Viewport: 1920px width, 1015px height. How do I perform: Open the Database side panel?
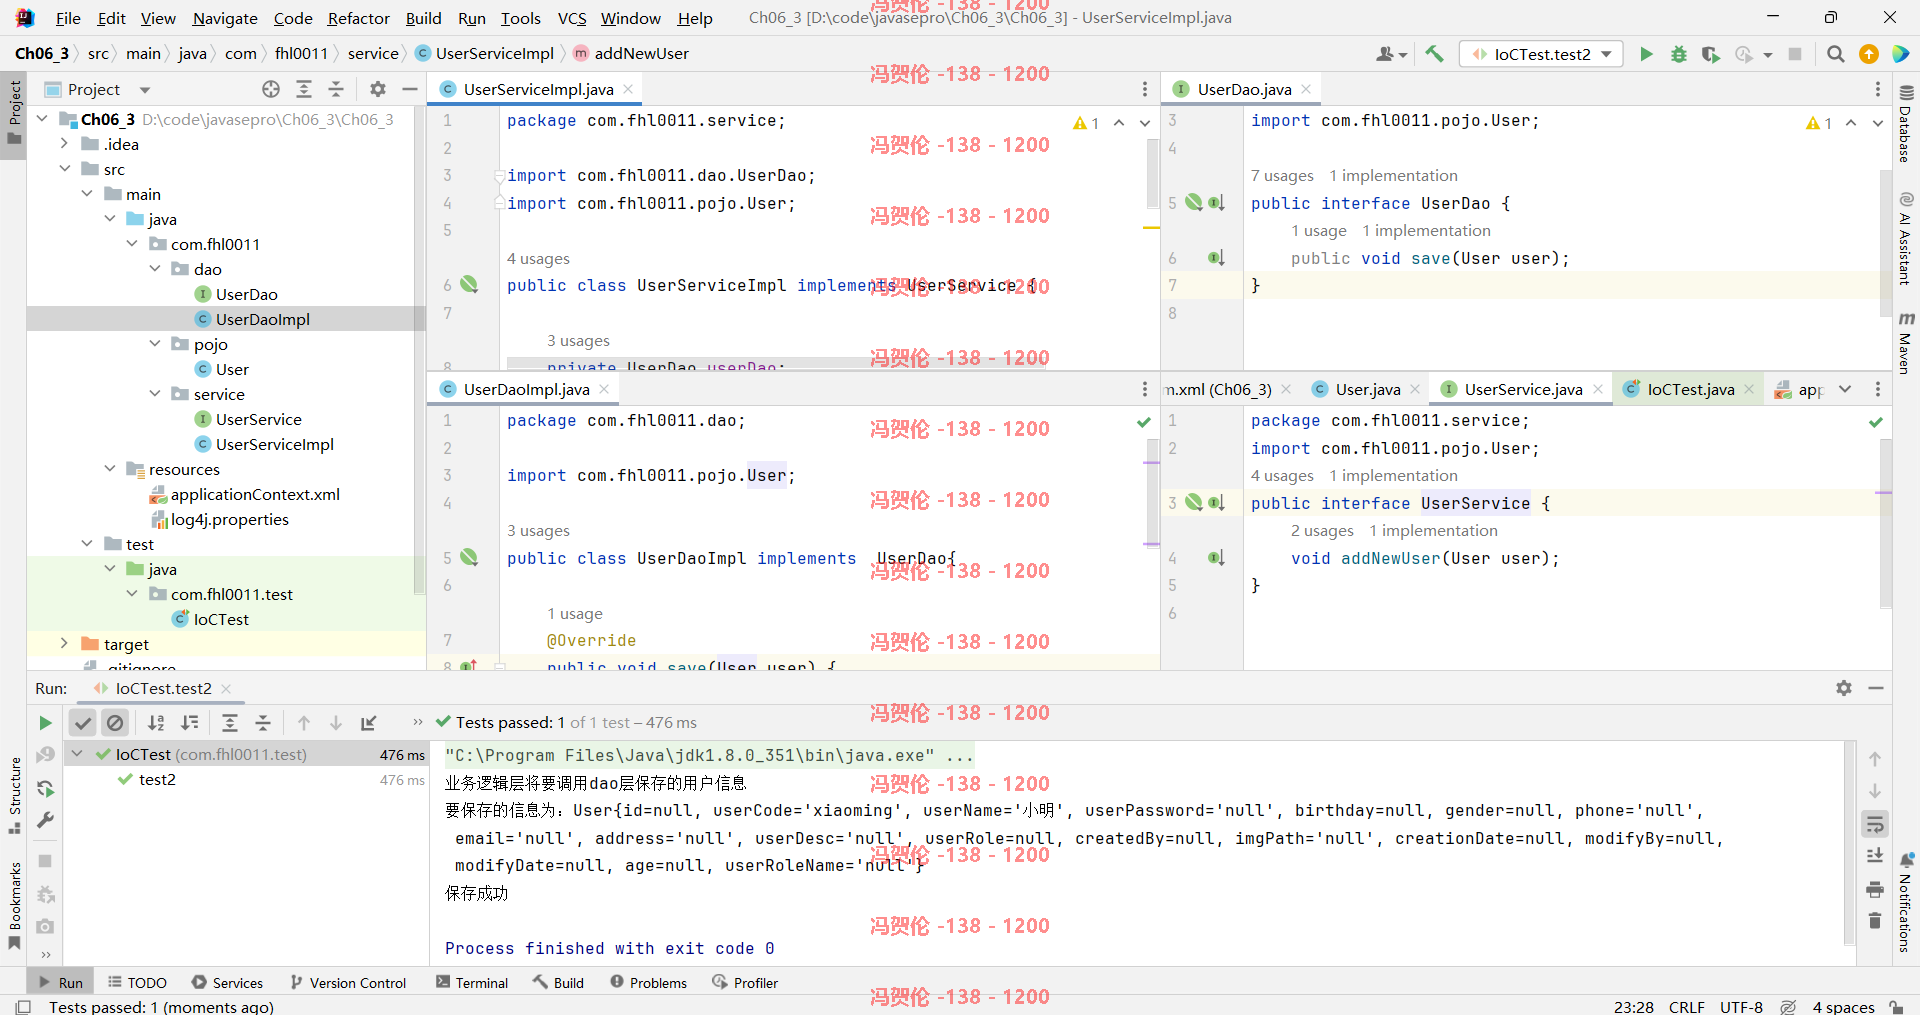[x=1906, y=124]
